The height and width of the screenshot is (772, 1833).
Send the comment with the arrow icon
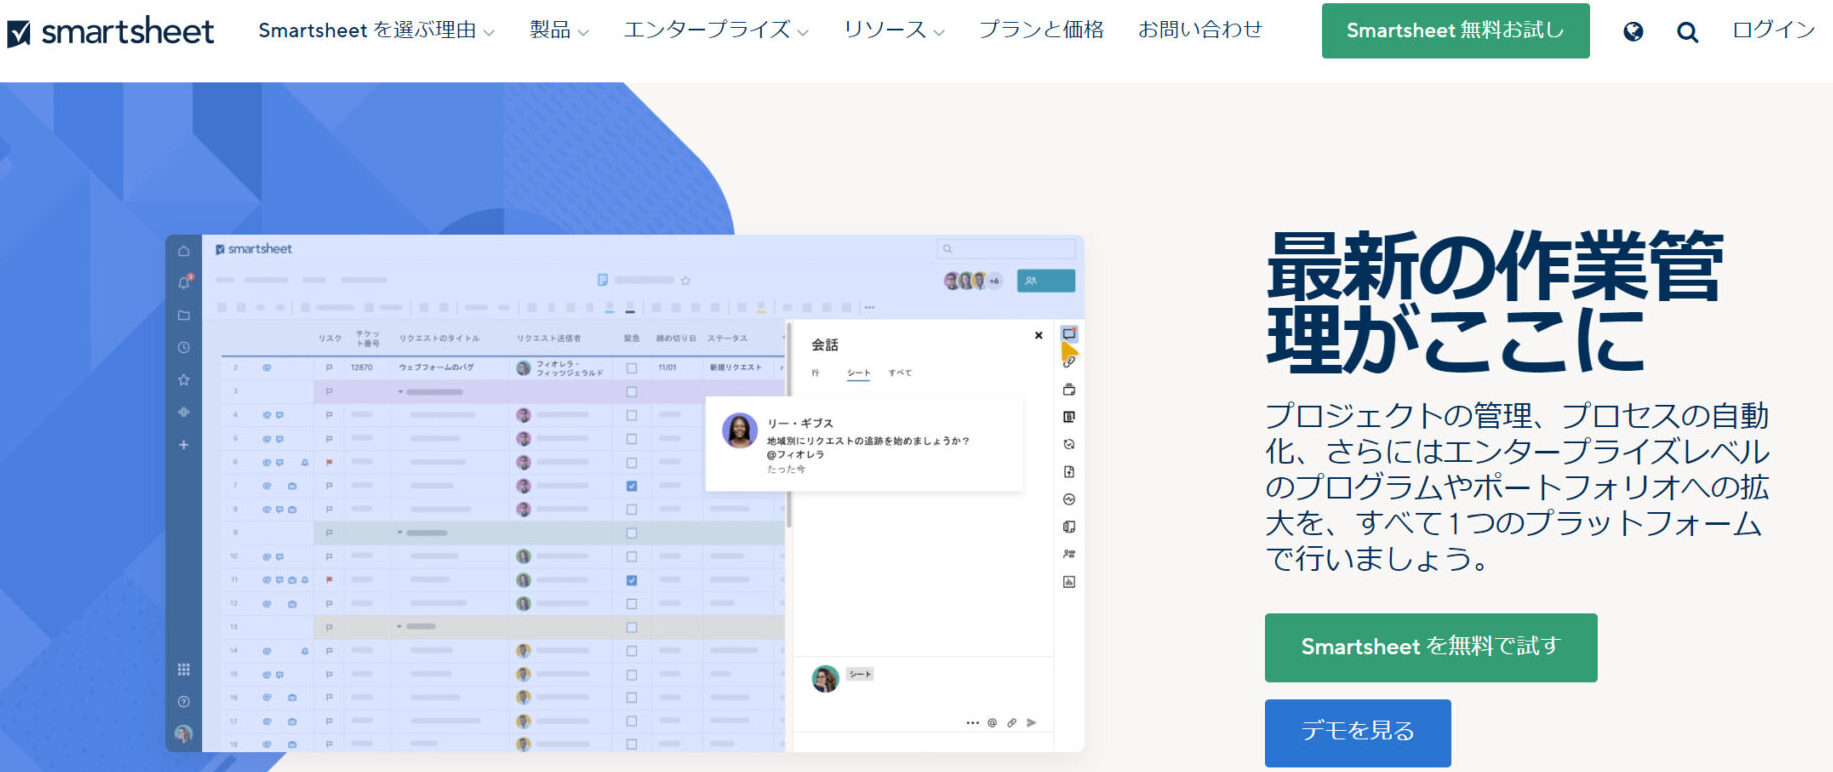point(1032,722)
